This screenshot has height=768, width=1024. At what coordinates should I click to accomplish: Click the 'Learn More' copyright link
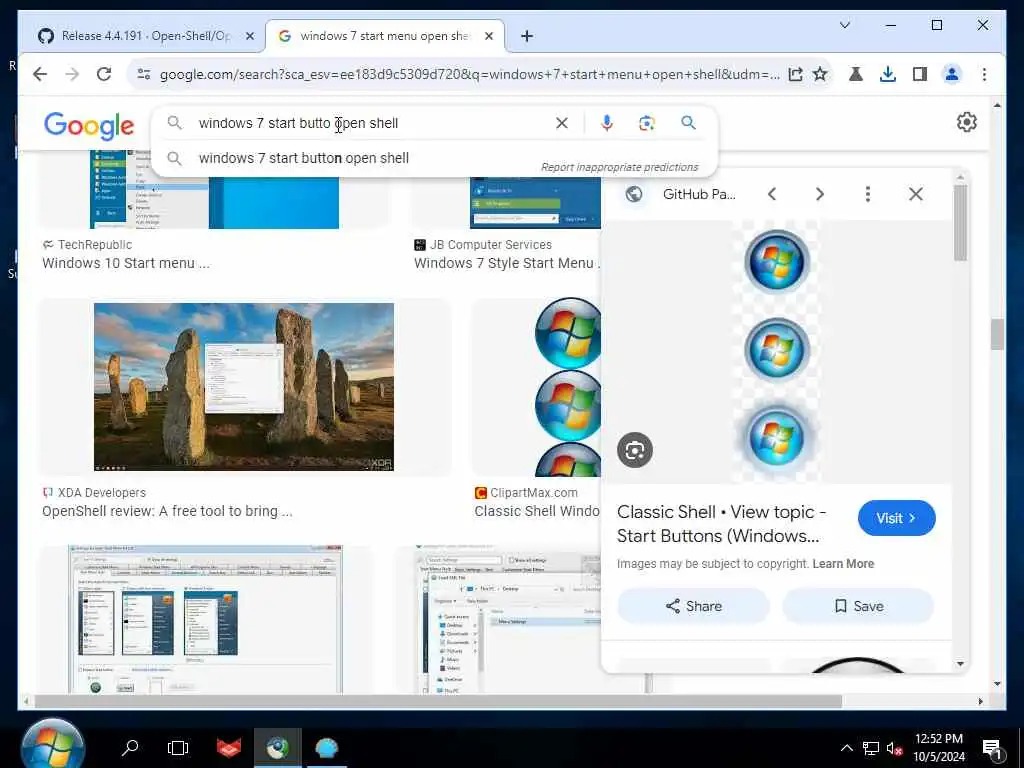click(x=843, y=564)
